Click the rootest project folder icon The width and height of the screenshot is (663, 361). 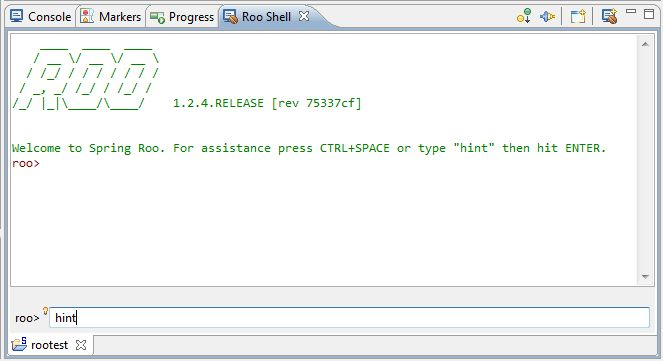click(19, 344)
